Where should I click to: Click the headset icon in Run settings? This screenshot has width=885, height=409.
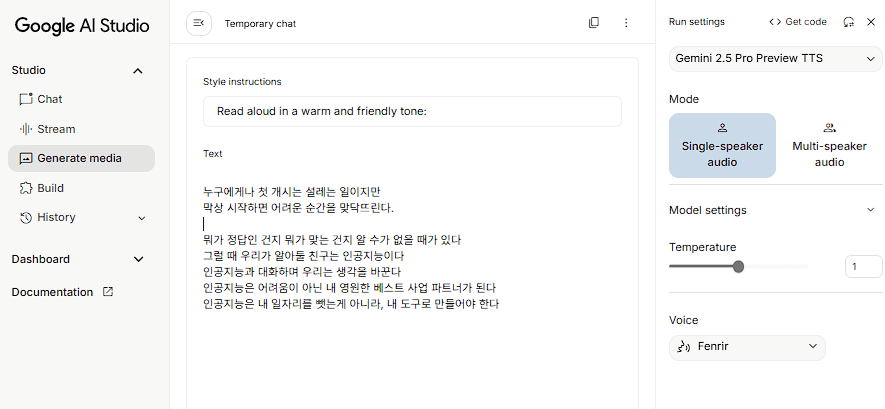(x=849, y=22)
